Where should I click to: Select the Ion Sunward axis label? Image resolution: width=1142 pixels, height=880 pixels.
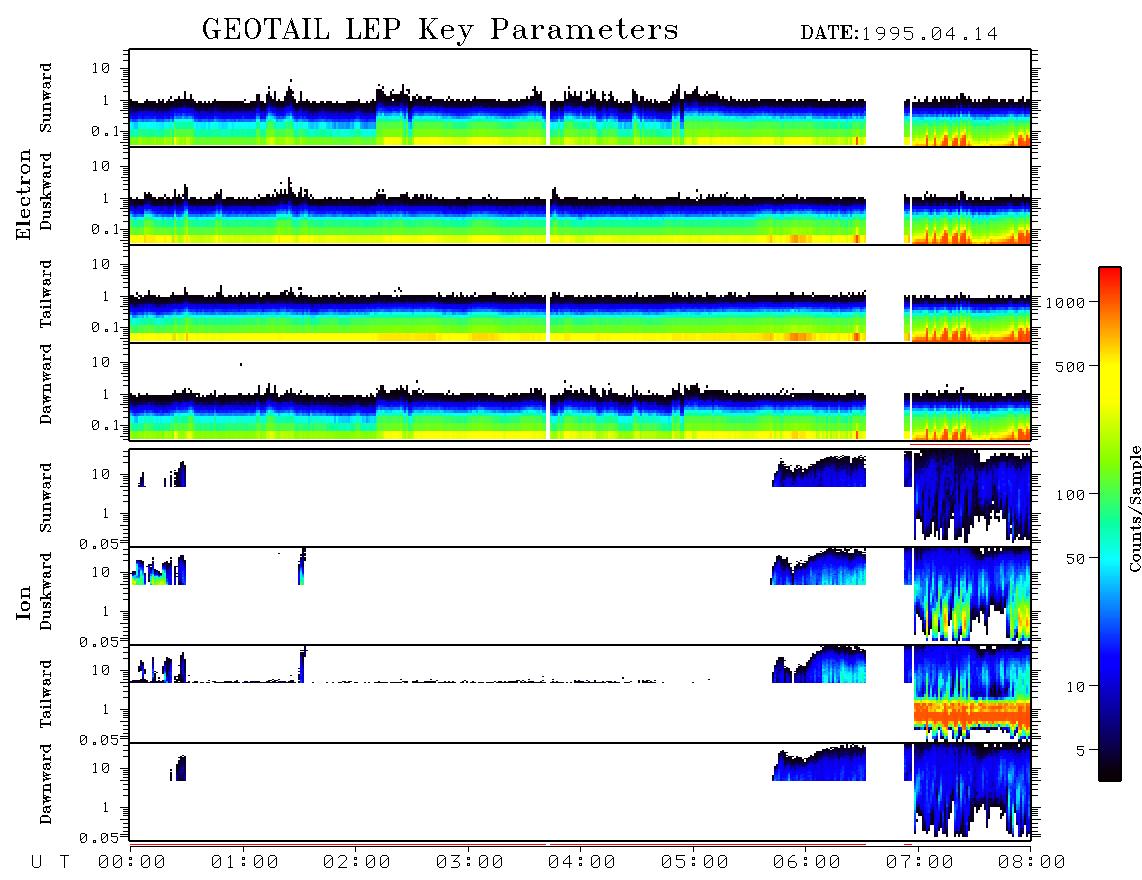46,498
